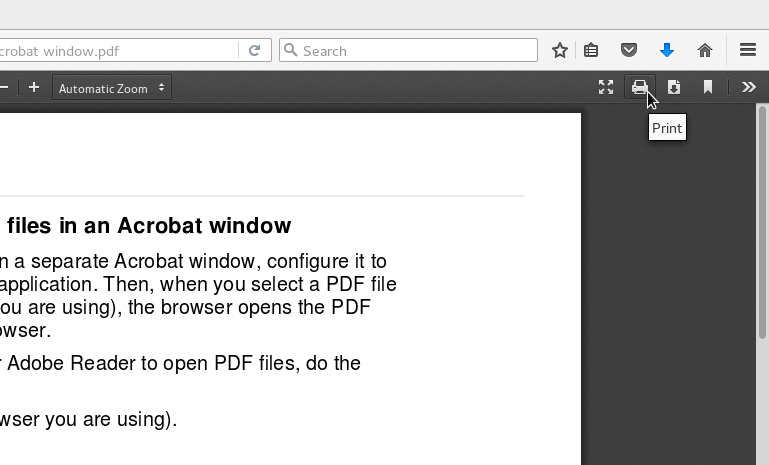Switch to Presentation Mode in PDF viewer
769x465 pixels.
(x=605, y=88)
